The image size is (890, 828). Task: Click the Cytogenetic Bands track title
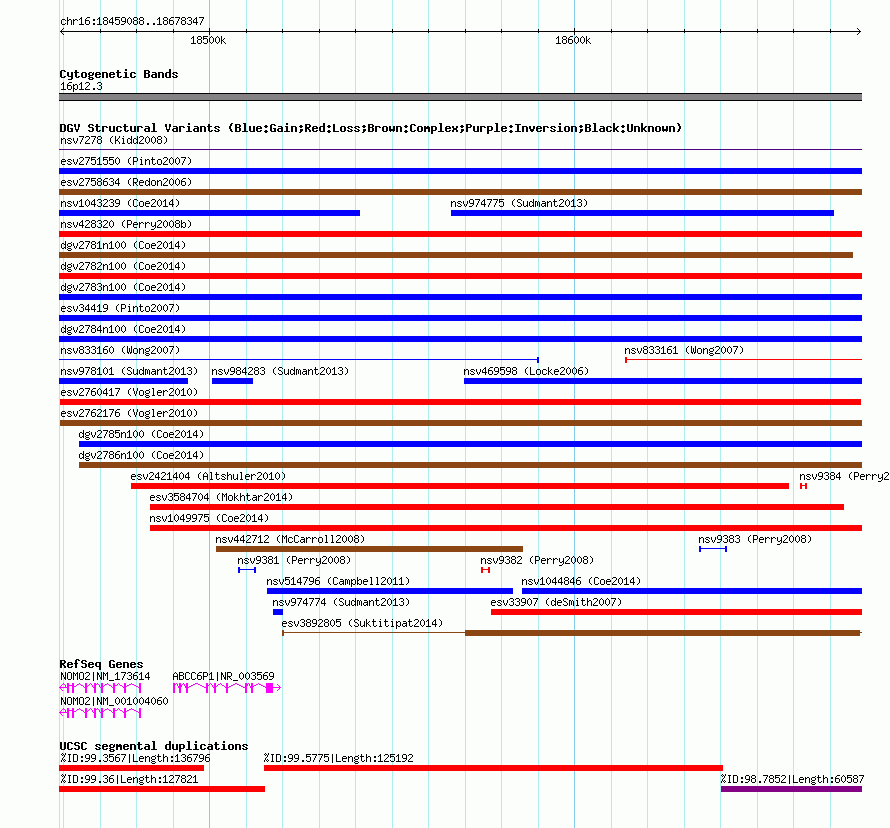point(119,74)
